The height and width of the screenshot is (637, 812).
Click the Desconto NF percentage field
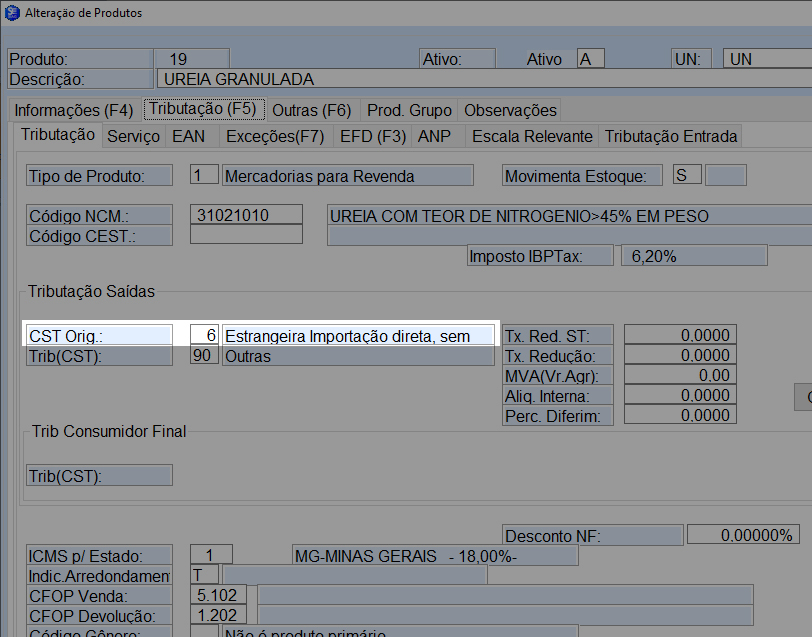(743, 535)
